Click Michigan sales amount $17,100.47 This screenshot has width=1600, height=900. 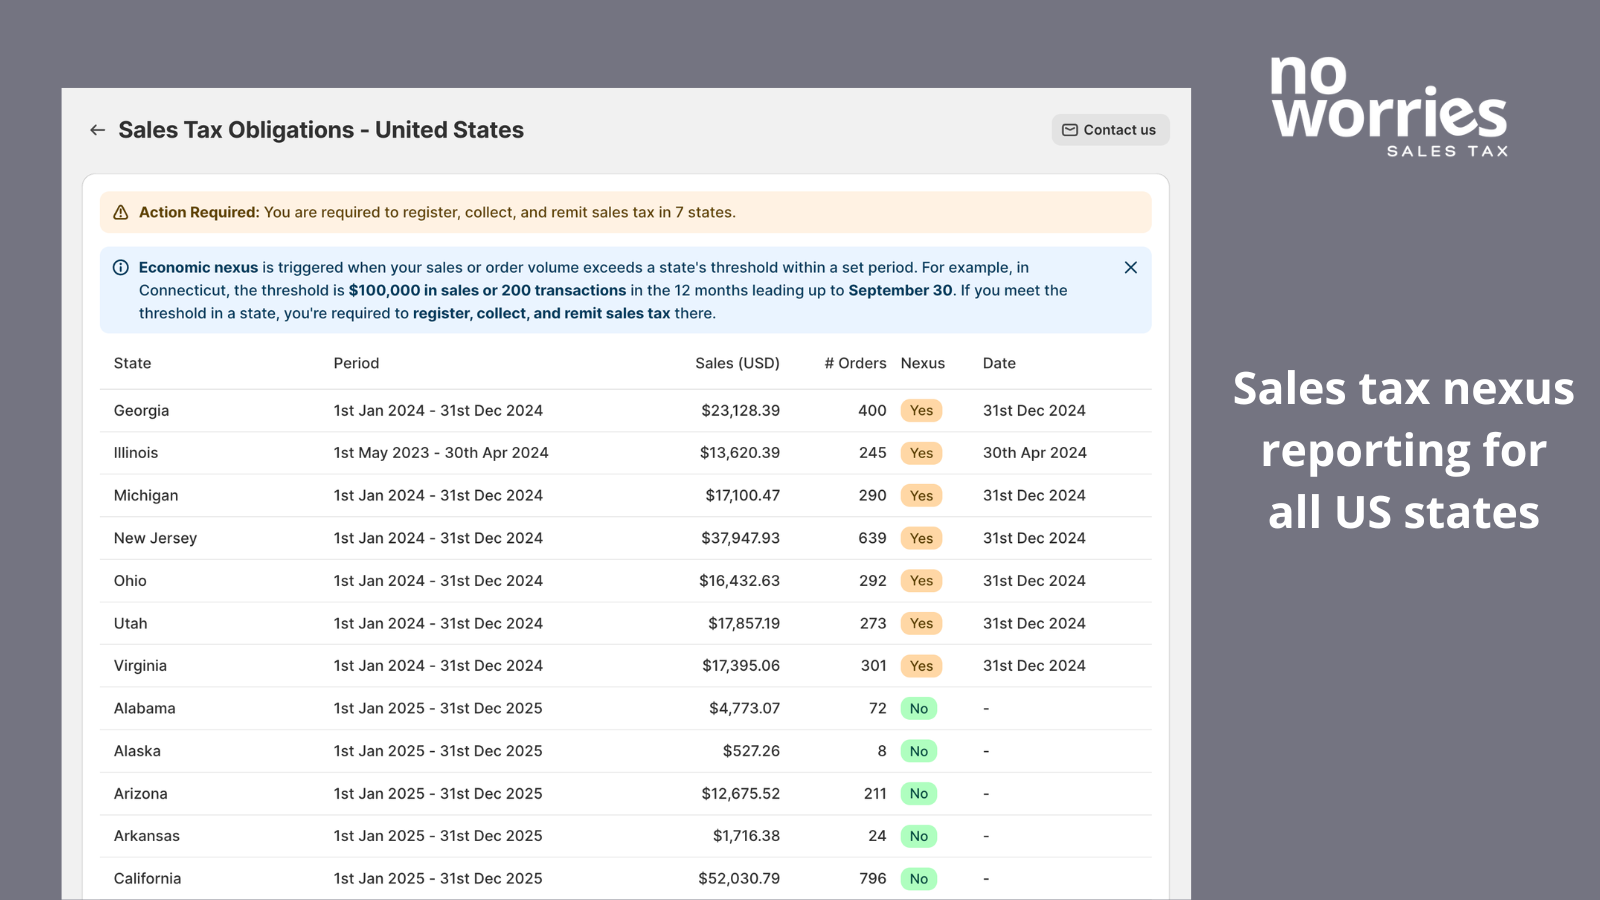coord(743,495)
